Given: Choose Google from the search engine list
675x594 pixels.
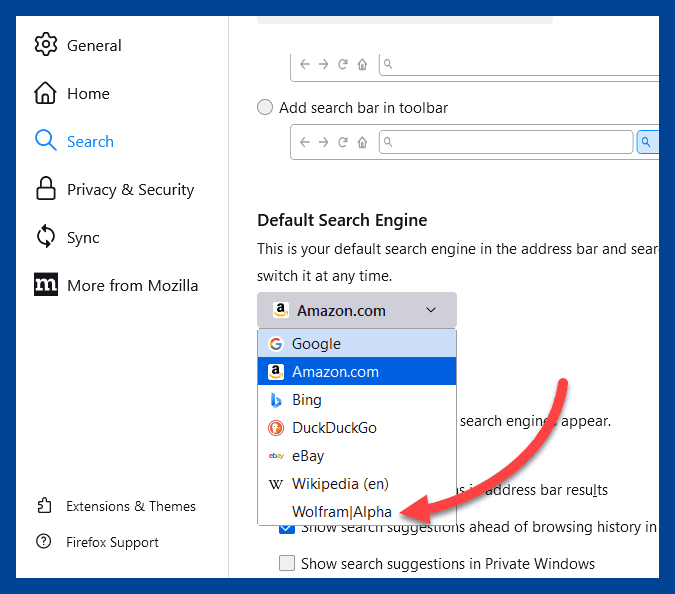Looking at the screenshot, I should click(x=357, y=343).
